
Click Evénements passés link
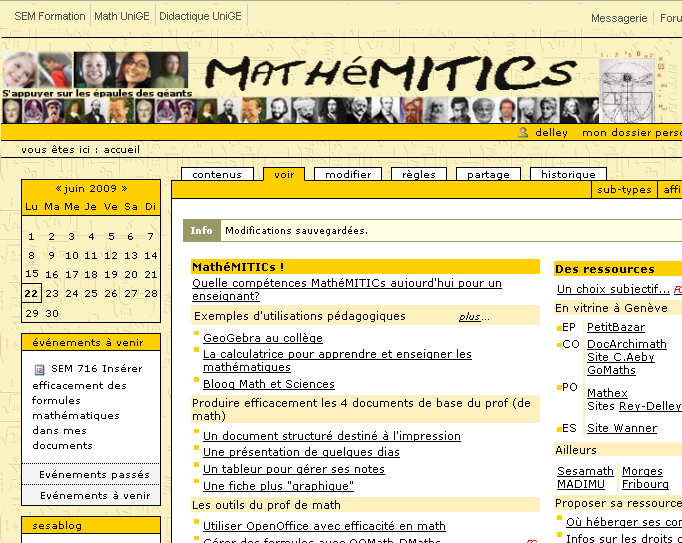[94, 475]
